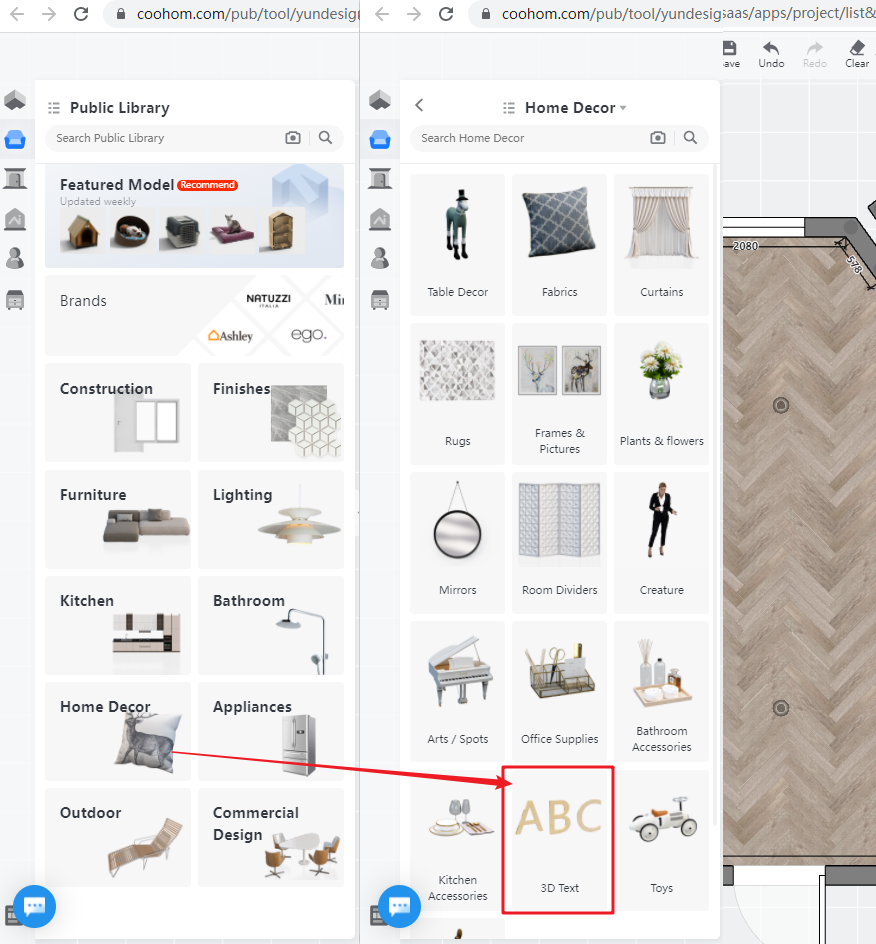Go back using the Home Decor panel arrow
This screenshot has height=944, width=876.
(420, 105)
